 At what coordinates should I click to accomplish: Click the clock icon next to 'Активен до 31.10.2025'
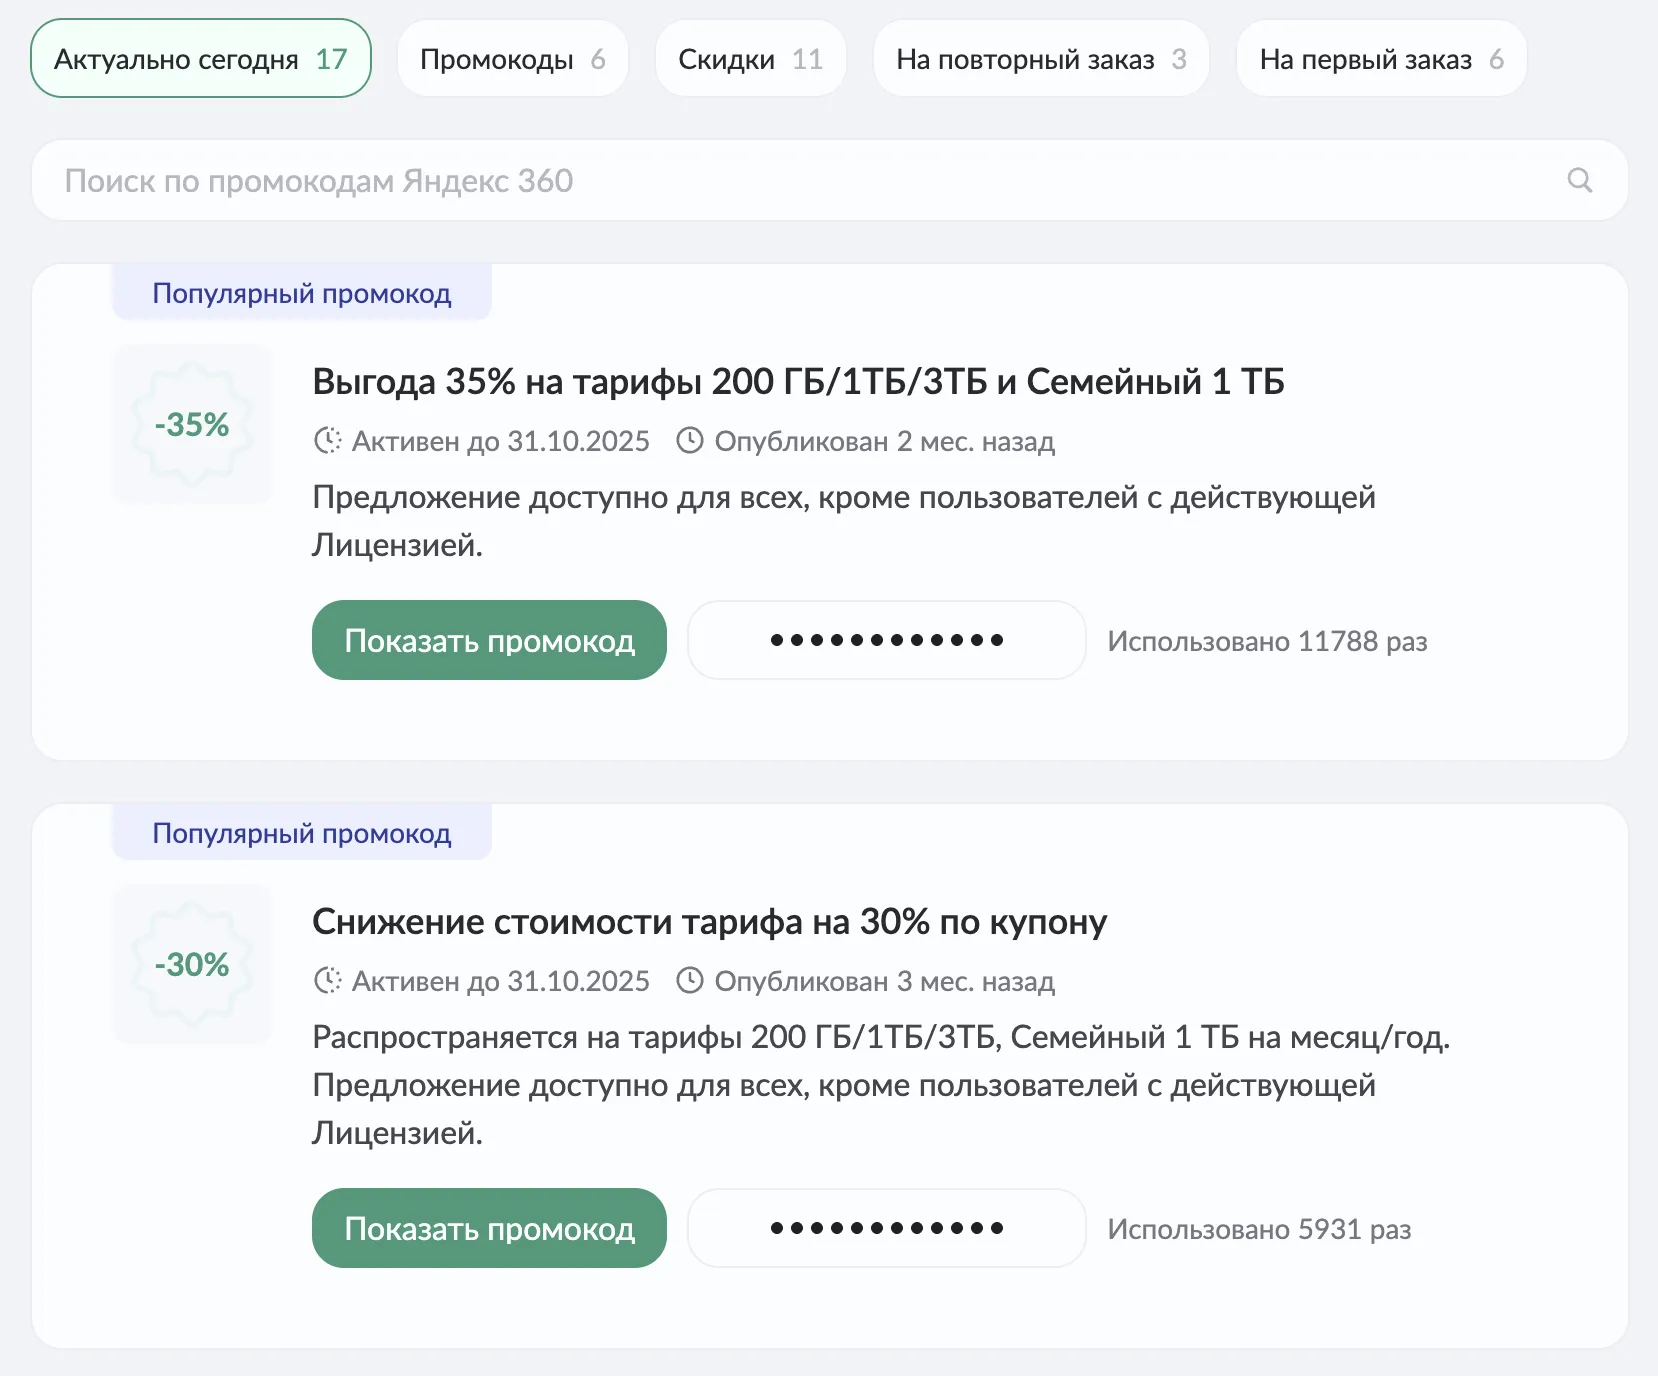pos(328,441)
